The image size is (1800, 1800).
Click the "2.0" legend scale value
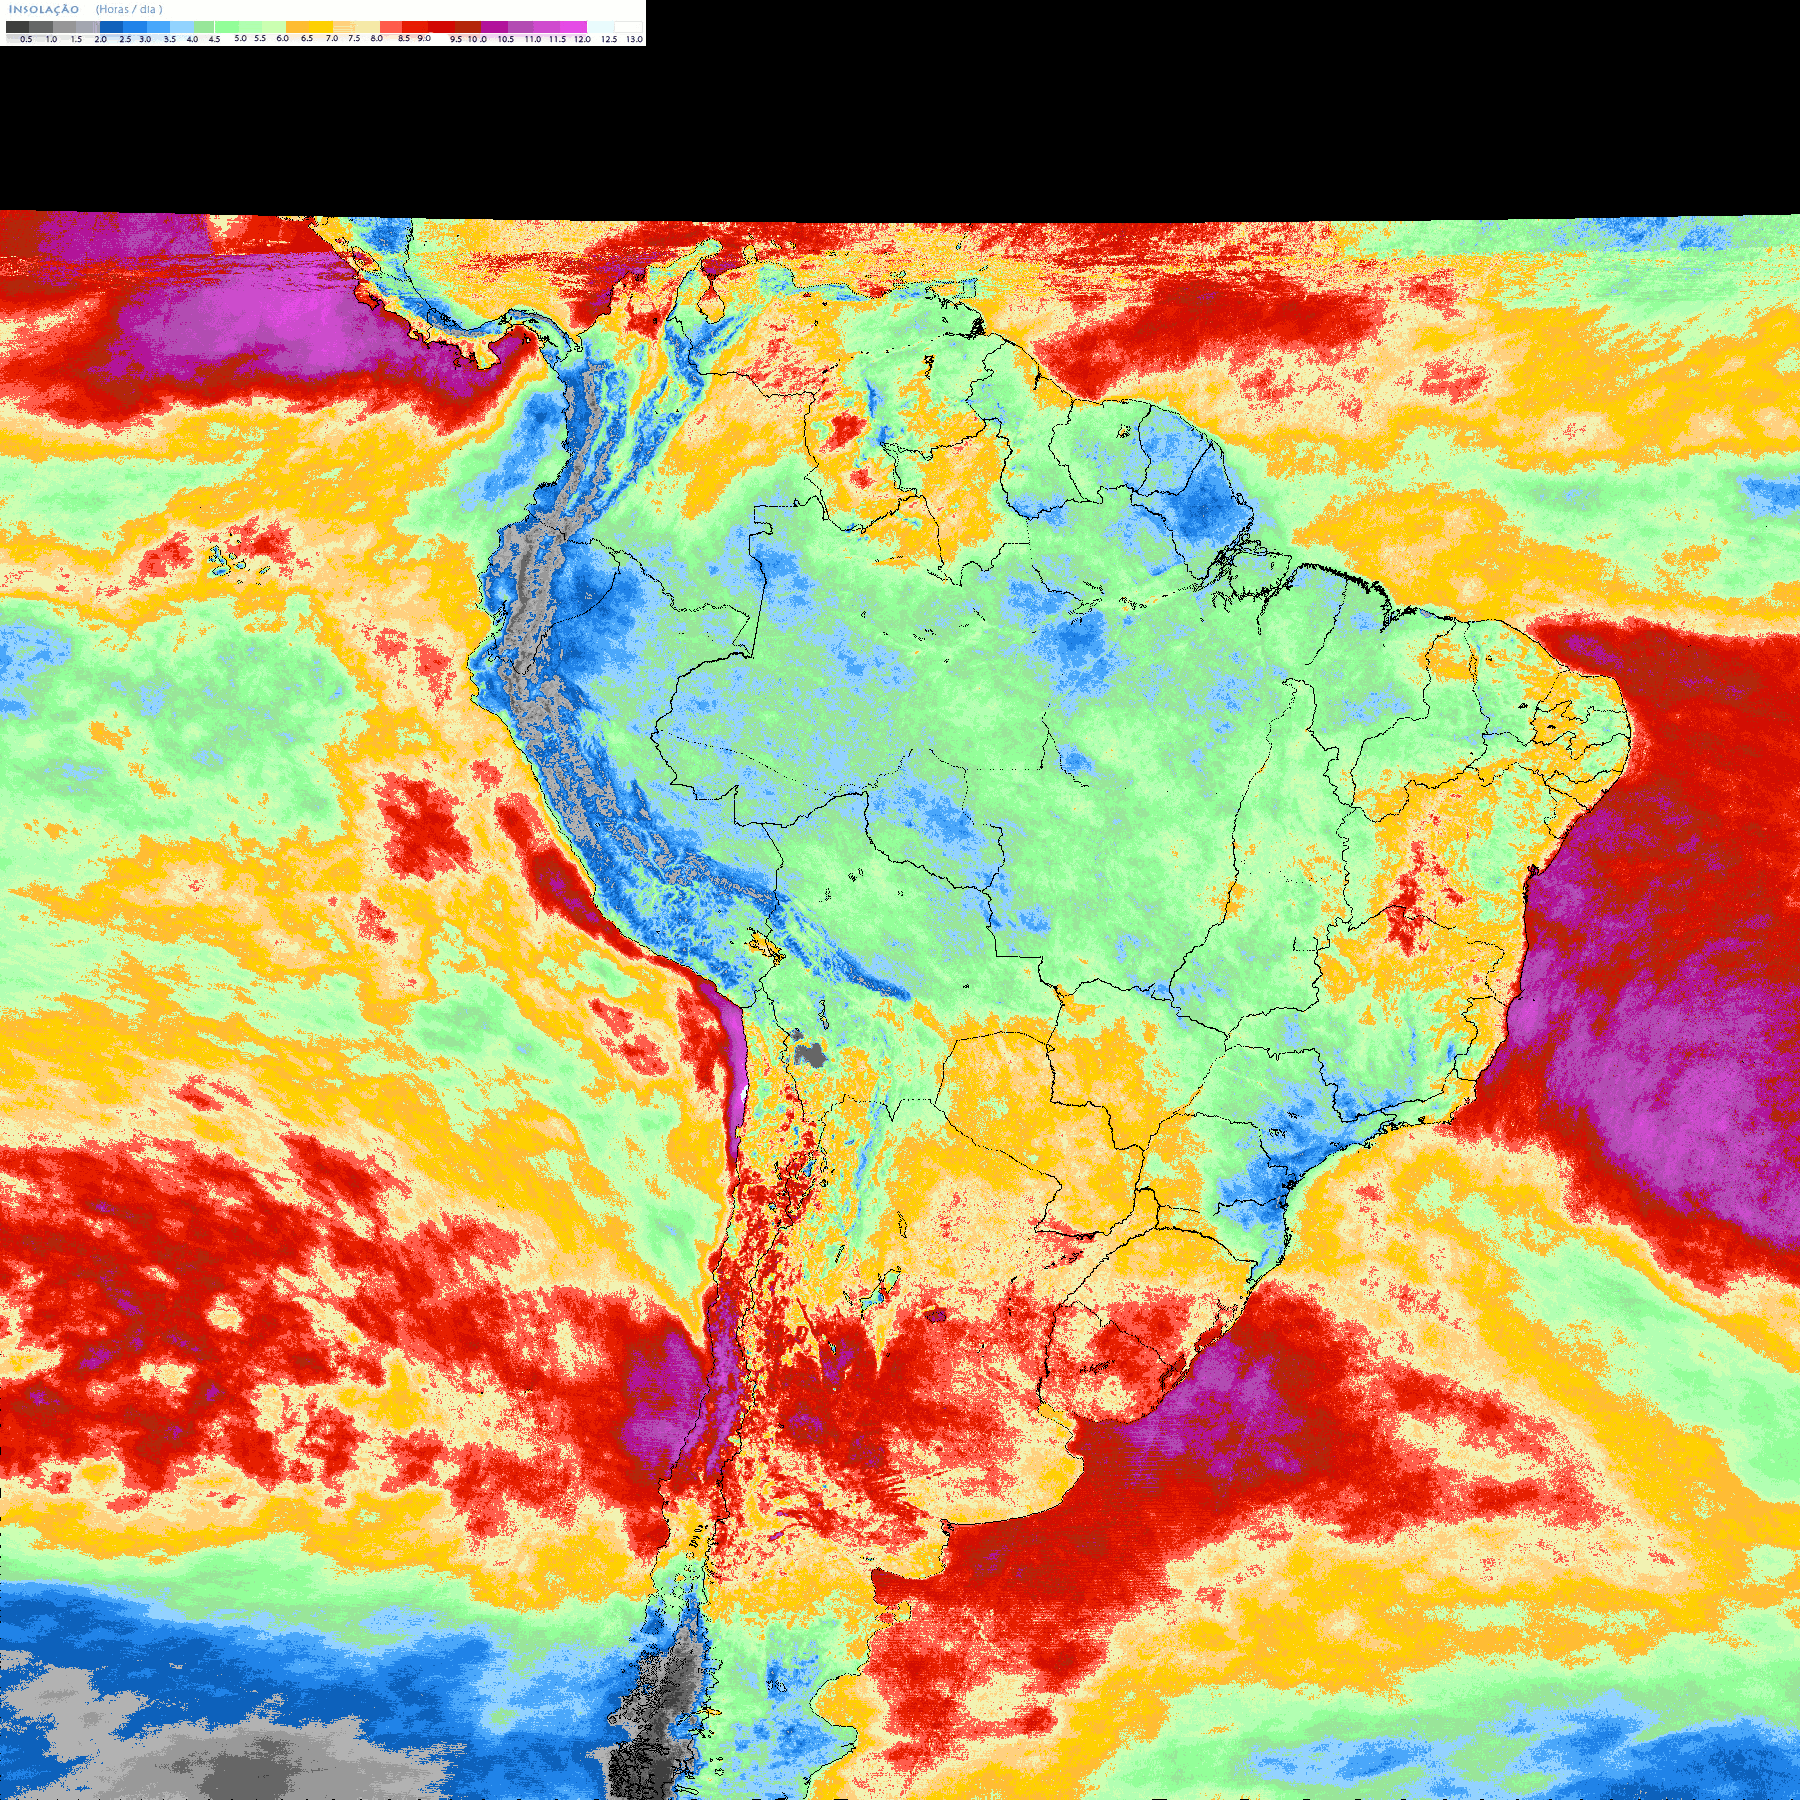[101, 39]
